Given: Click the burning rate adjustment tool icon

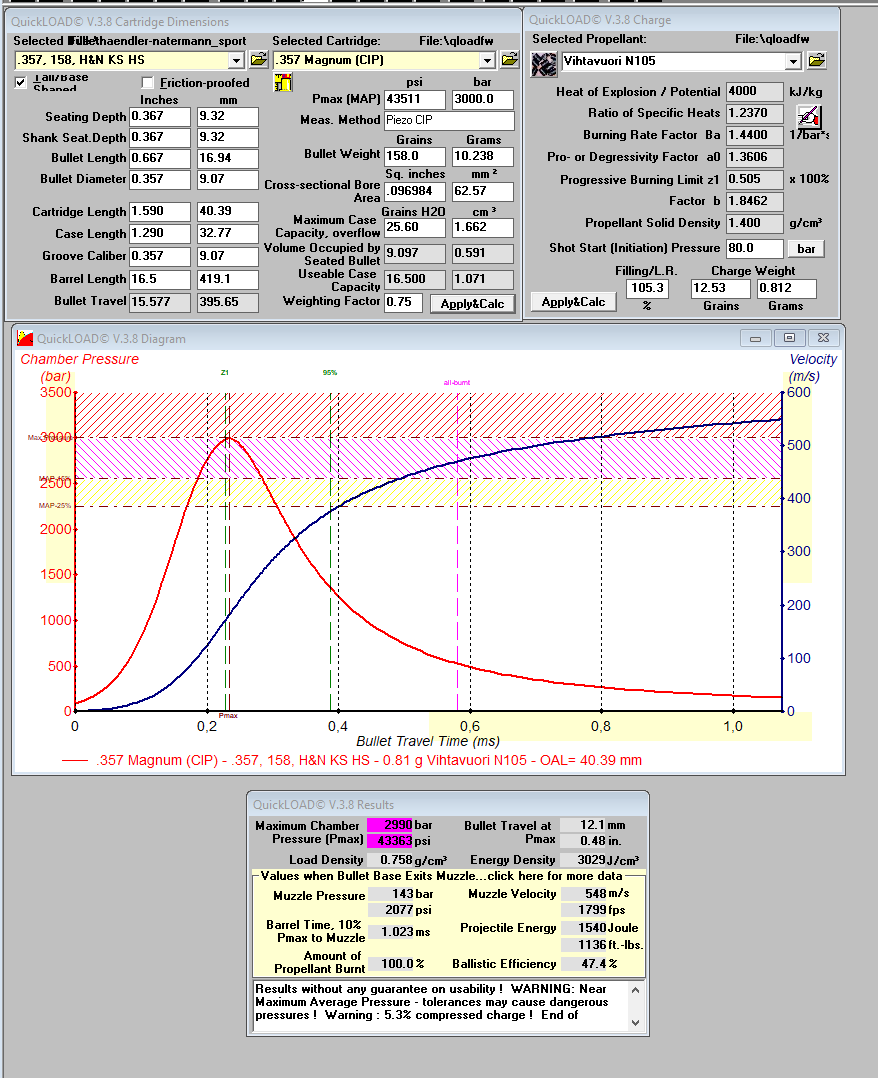Looking at the screenshot, I should (809, 117).
